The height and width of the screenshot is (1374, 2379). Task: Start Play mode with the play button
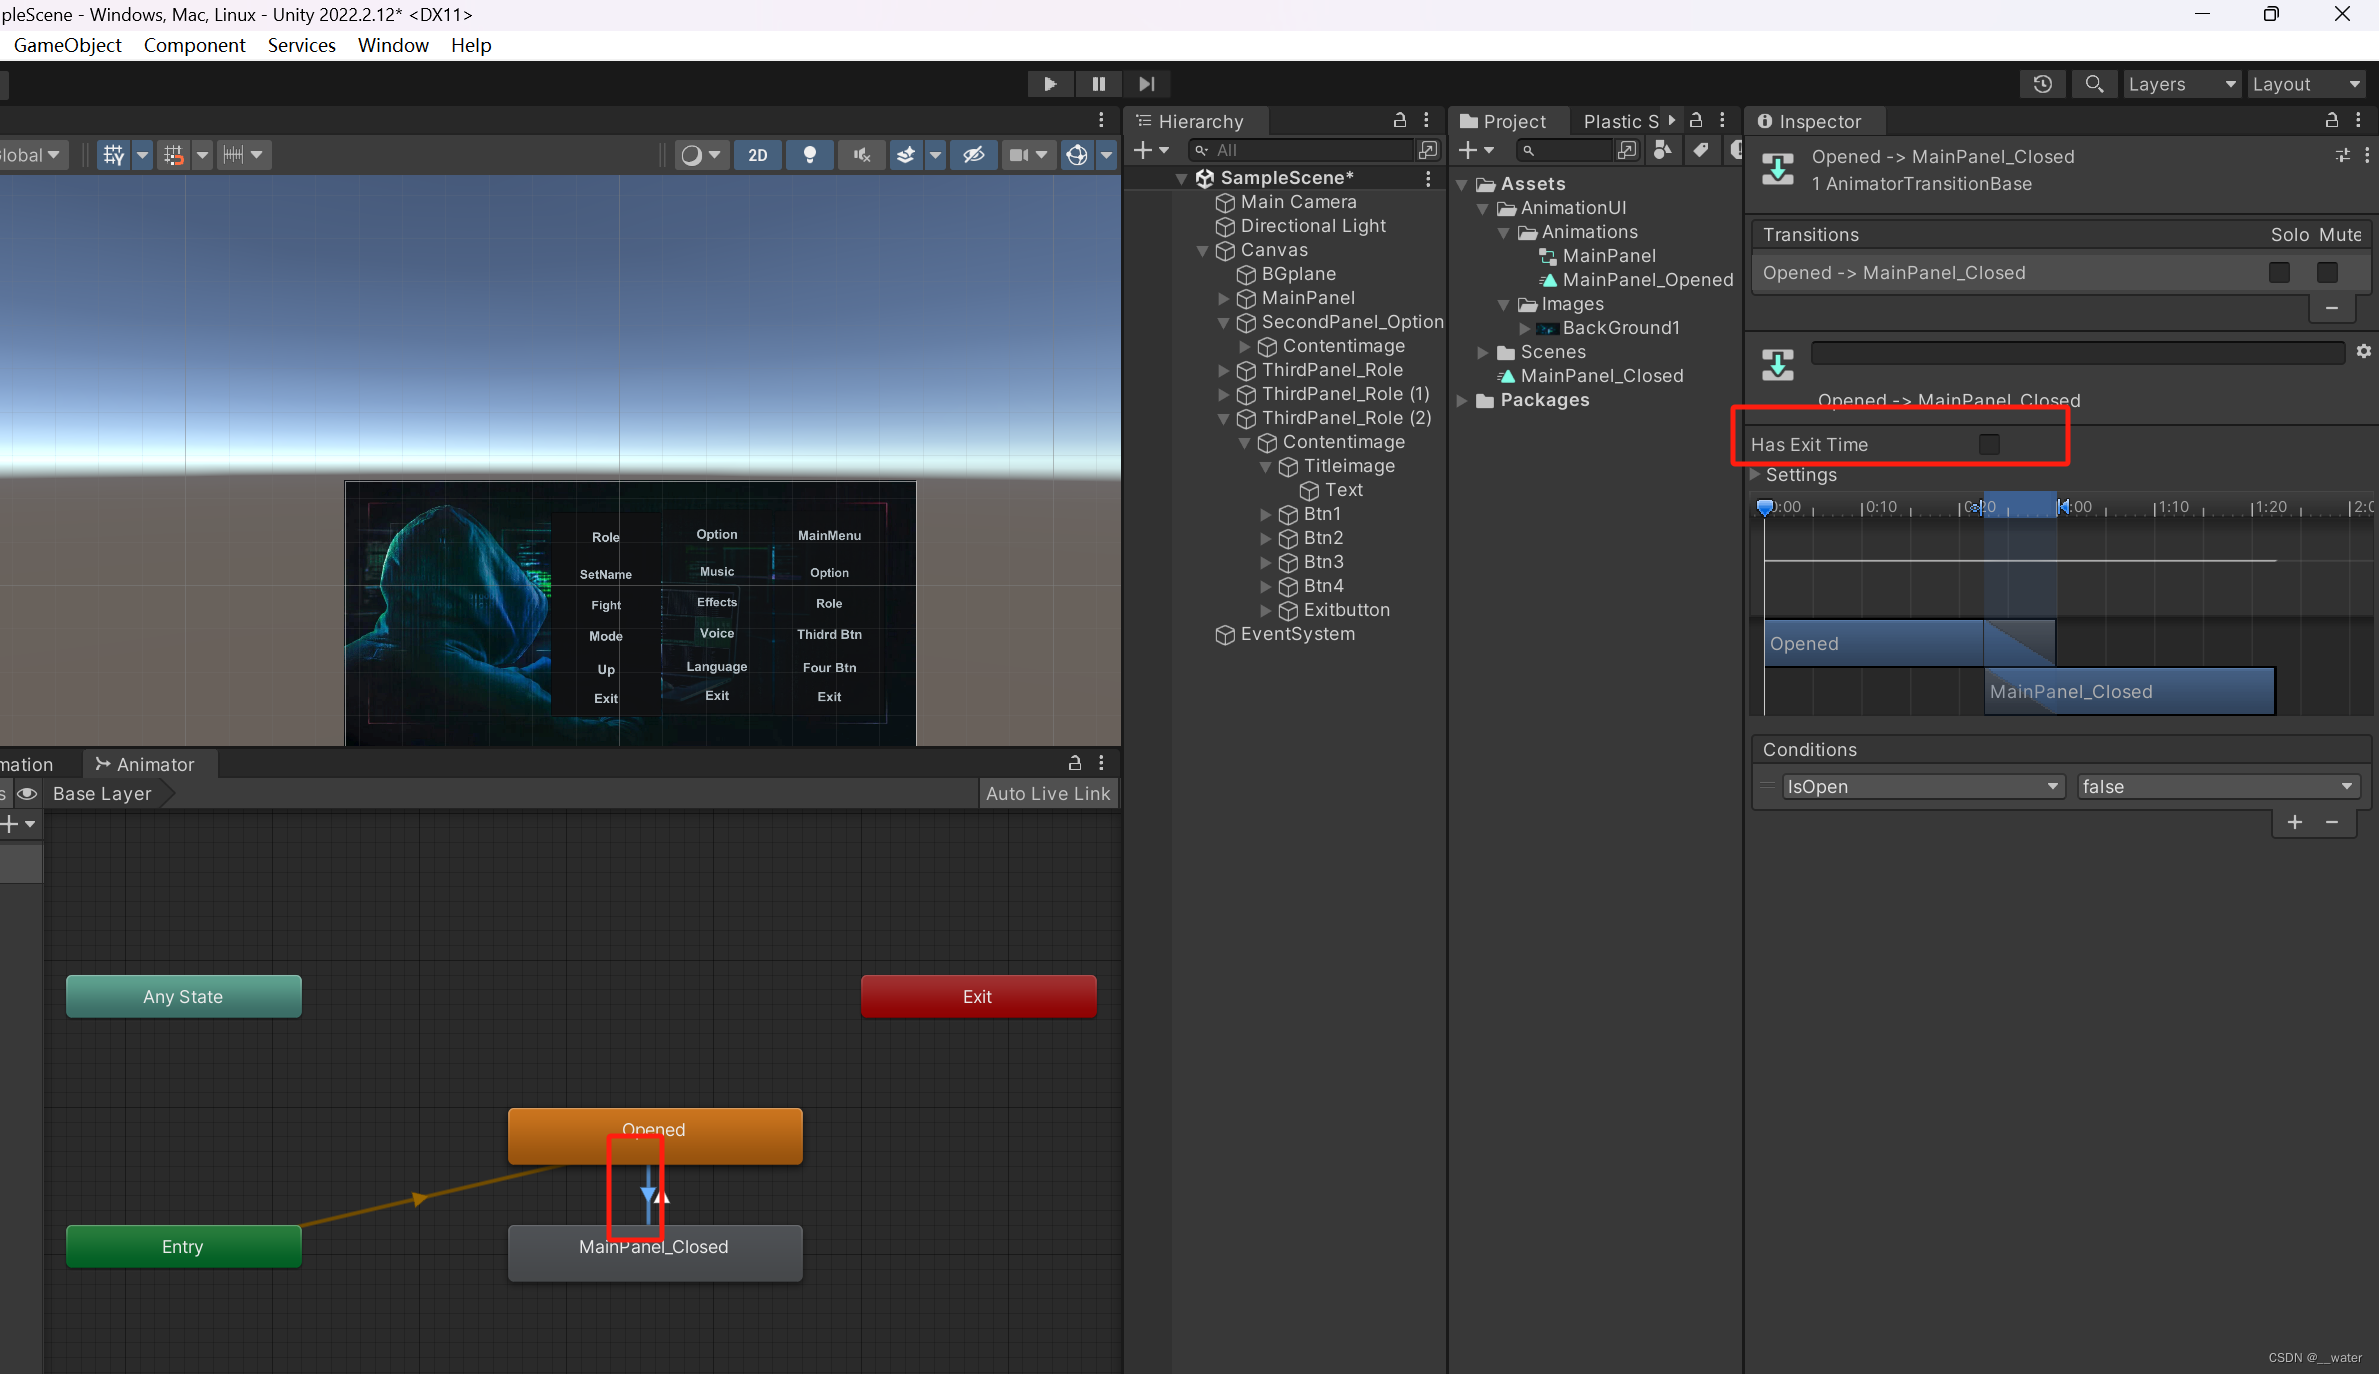point(1050,84)
